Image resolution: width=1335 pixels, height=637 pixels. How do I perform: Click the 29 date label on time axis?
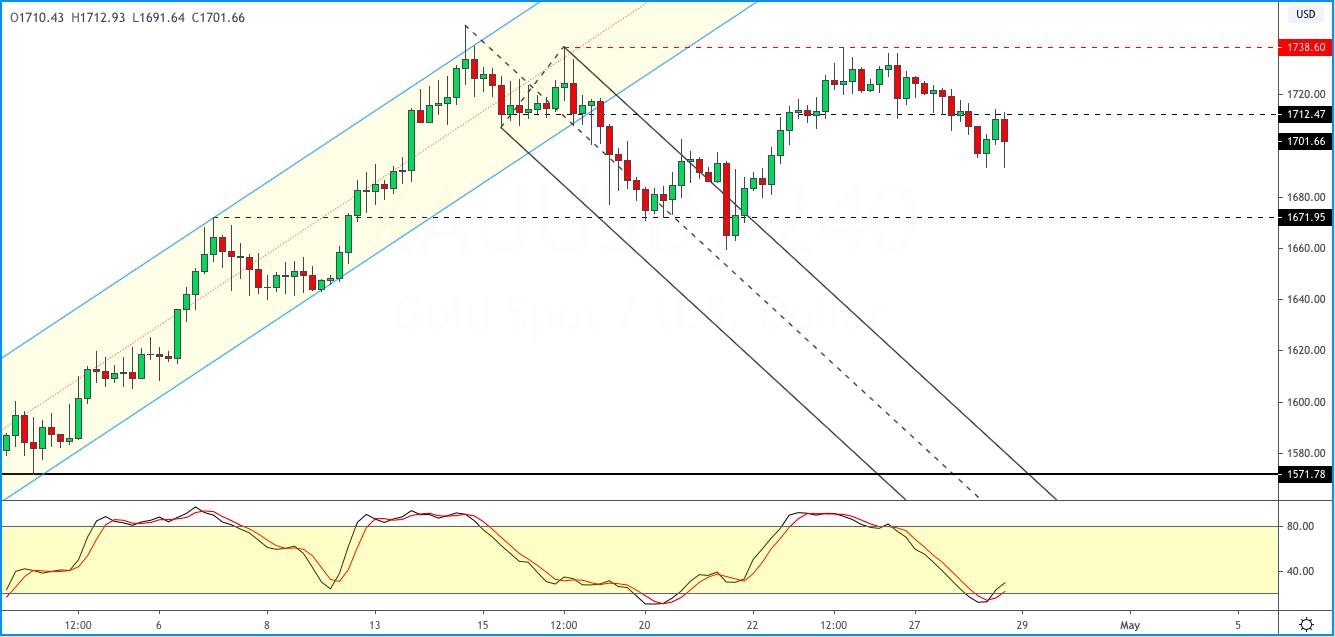[1024, 624]
